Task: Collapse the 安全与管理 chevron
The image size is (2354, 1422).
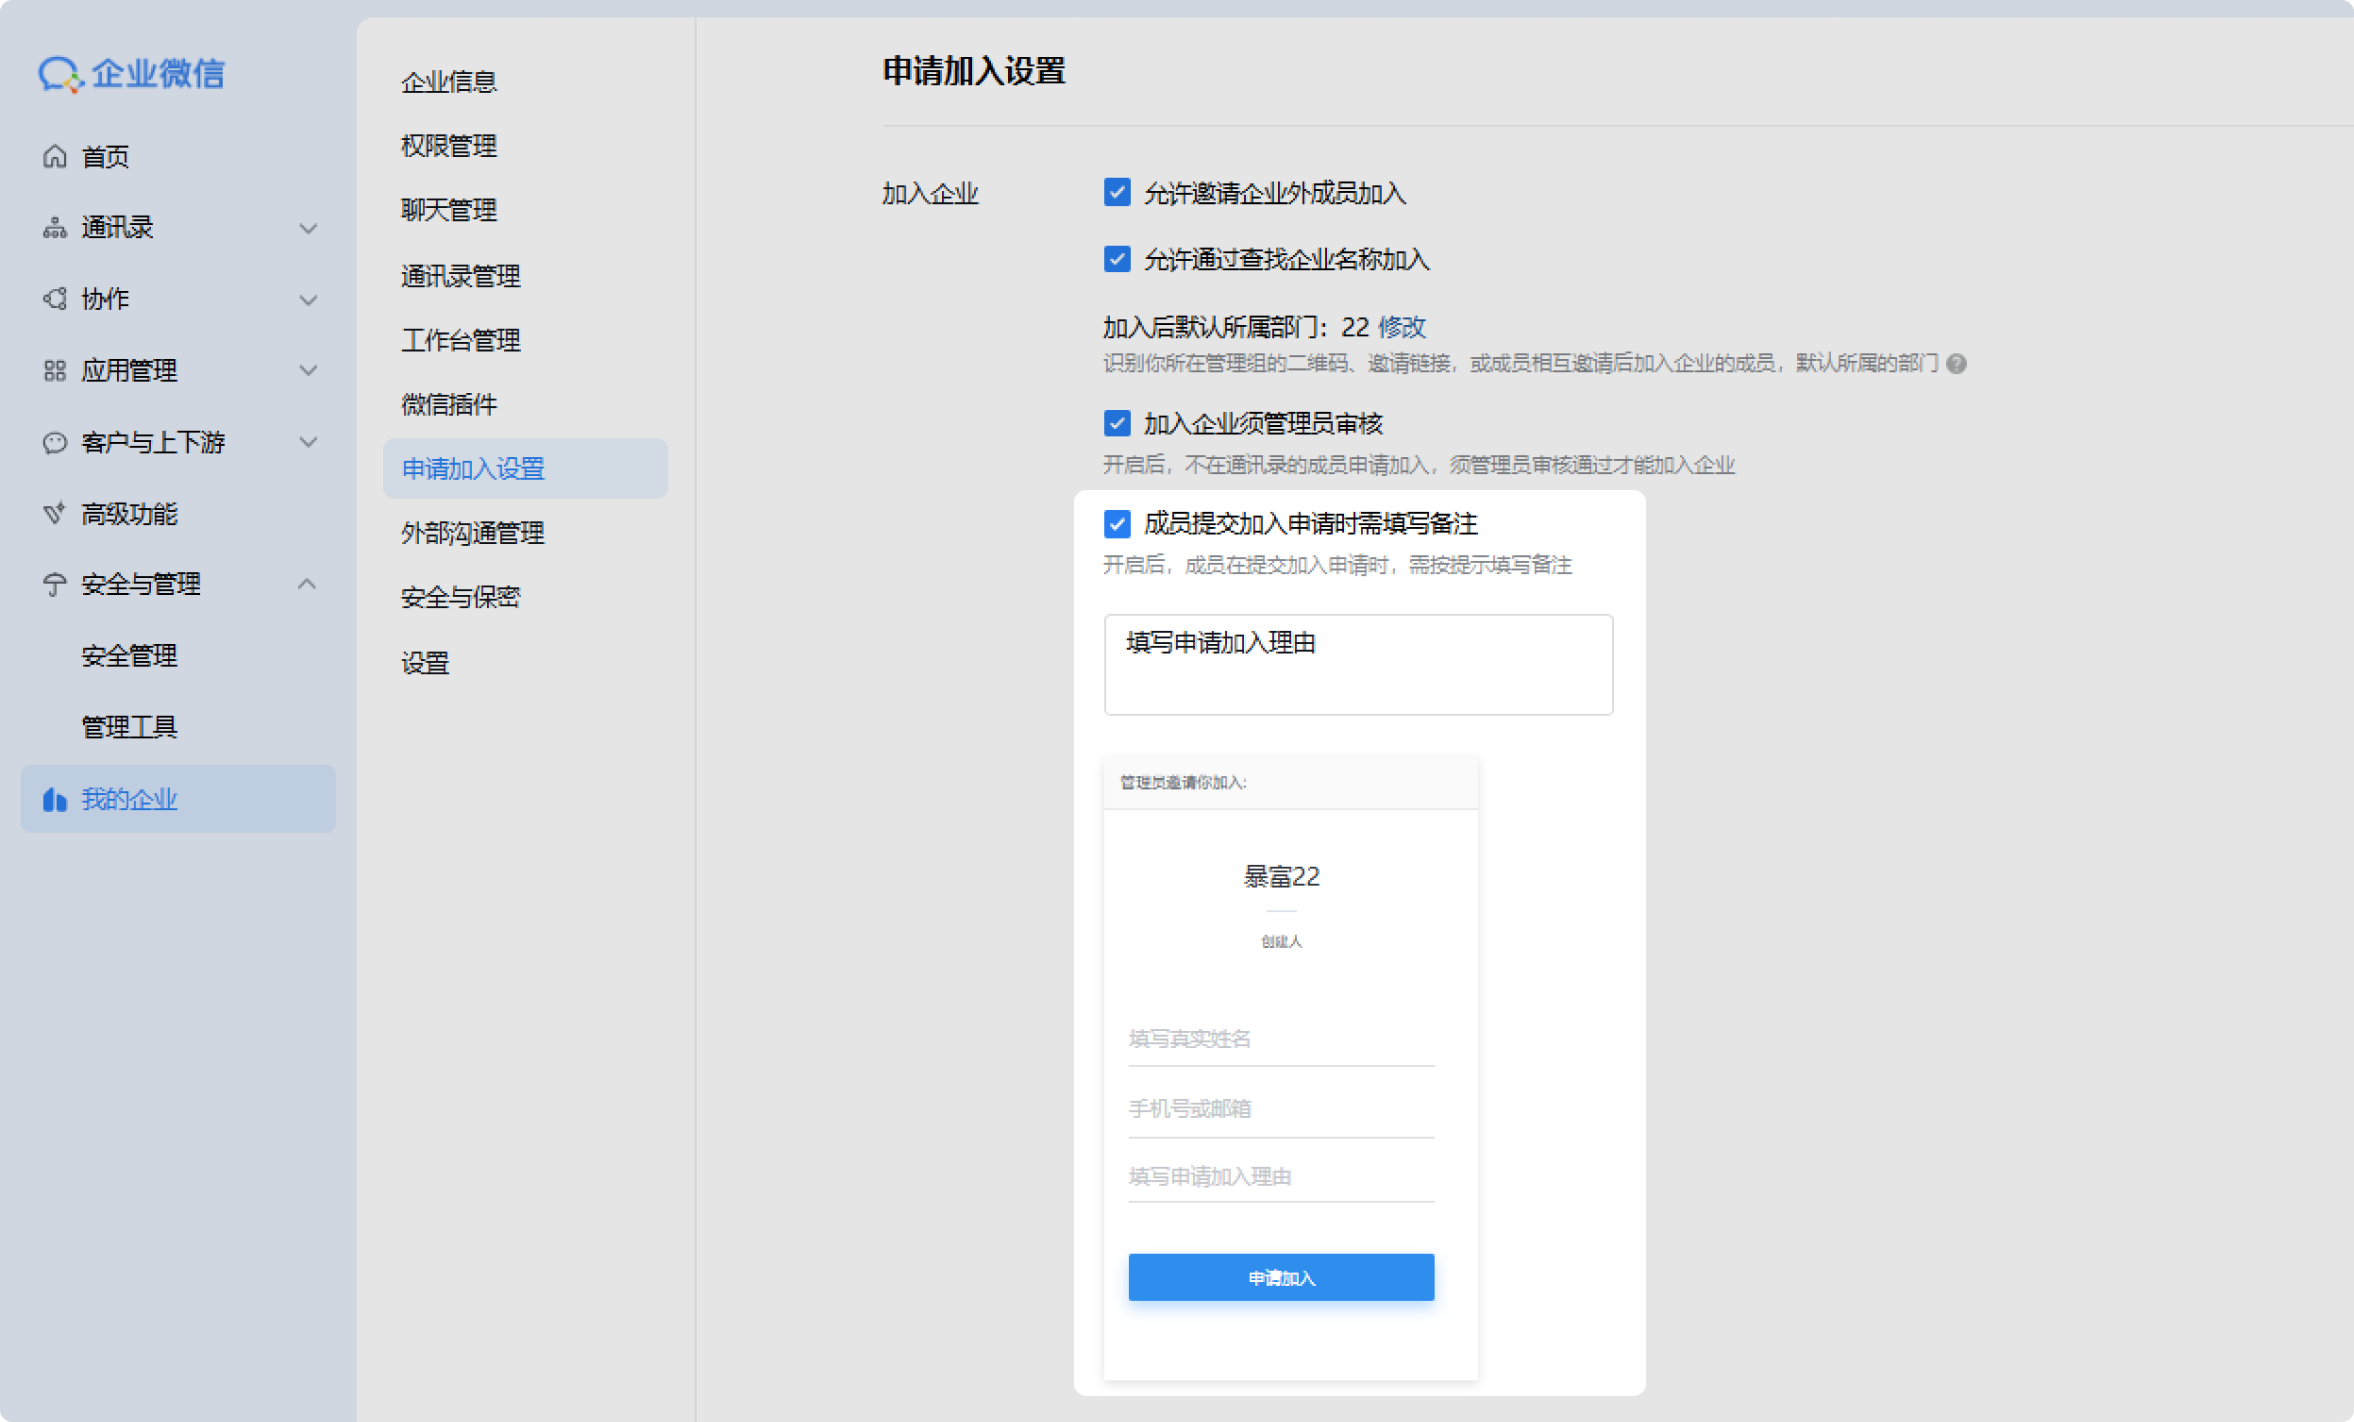Action: point(308,584)
